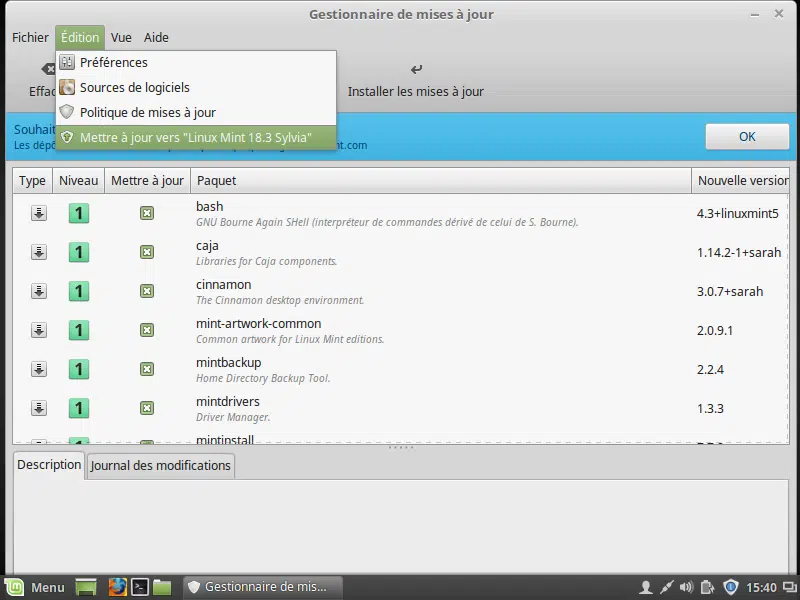Click version 4.3+linuxmint5
Screen dimensions: 800x600
click(x=738, y=213)
